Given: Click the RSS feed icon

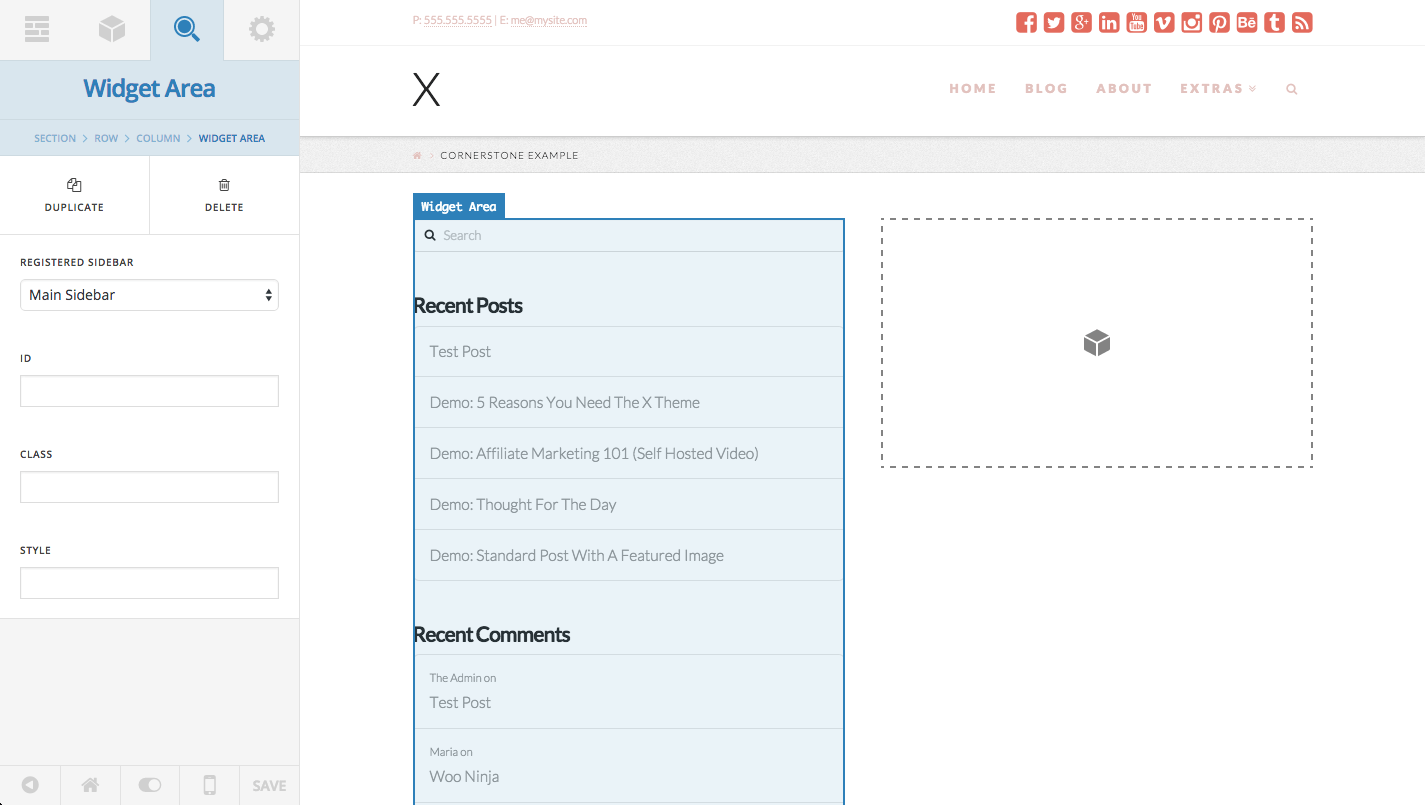Looking at the screenshot, I should 1301,21.
